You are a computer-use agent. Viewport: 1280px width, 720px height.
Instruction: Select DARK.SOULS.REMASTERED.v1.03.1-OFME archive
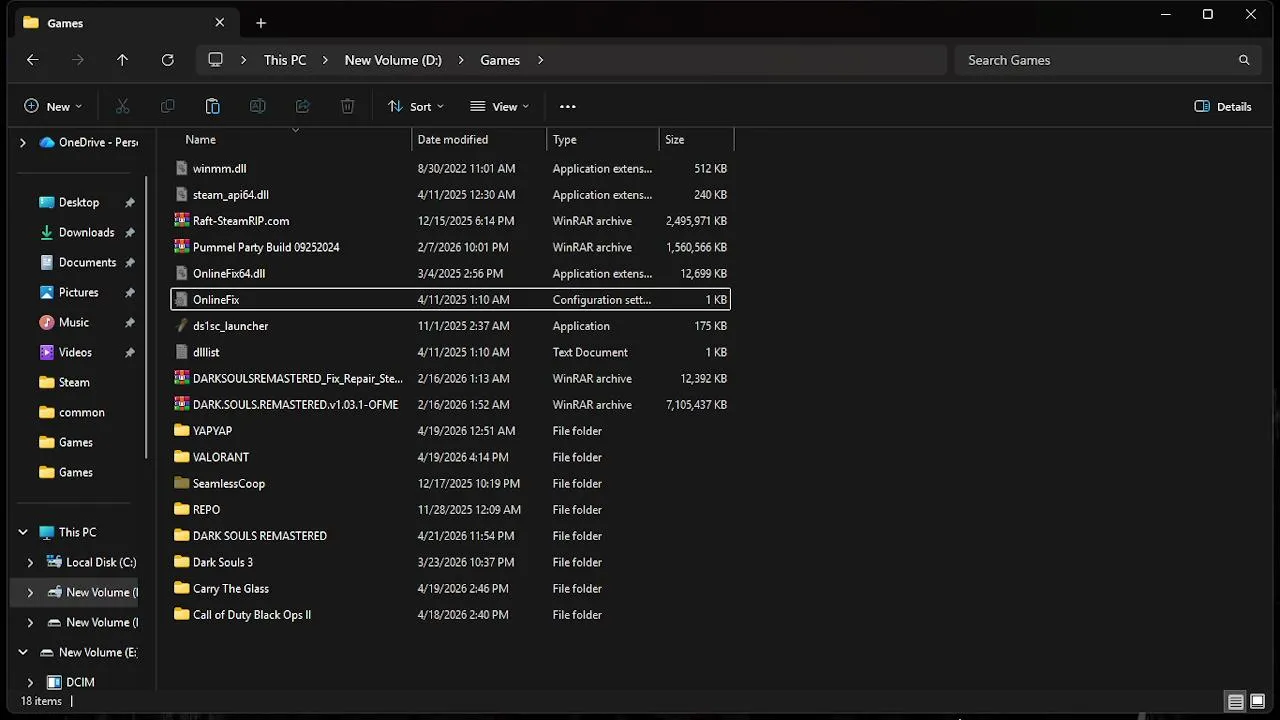[450, 404]
